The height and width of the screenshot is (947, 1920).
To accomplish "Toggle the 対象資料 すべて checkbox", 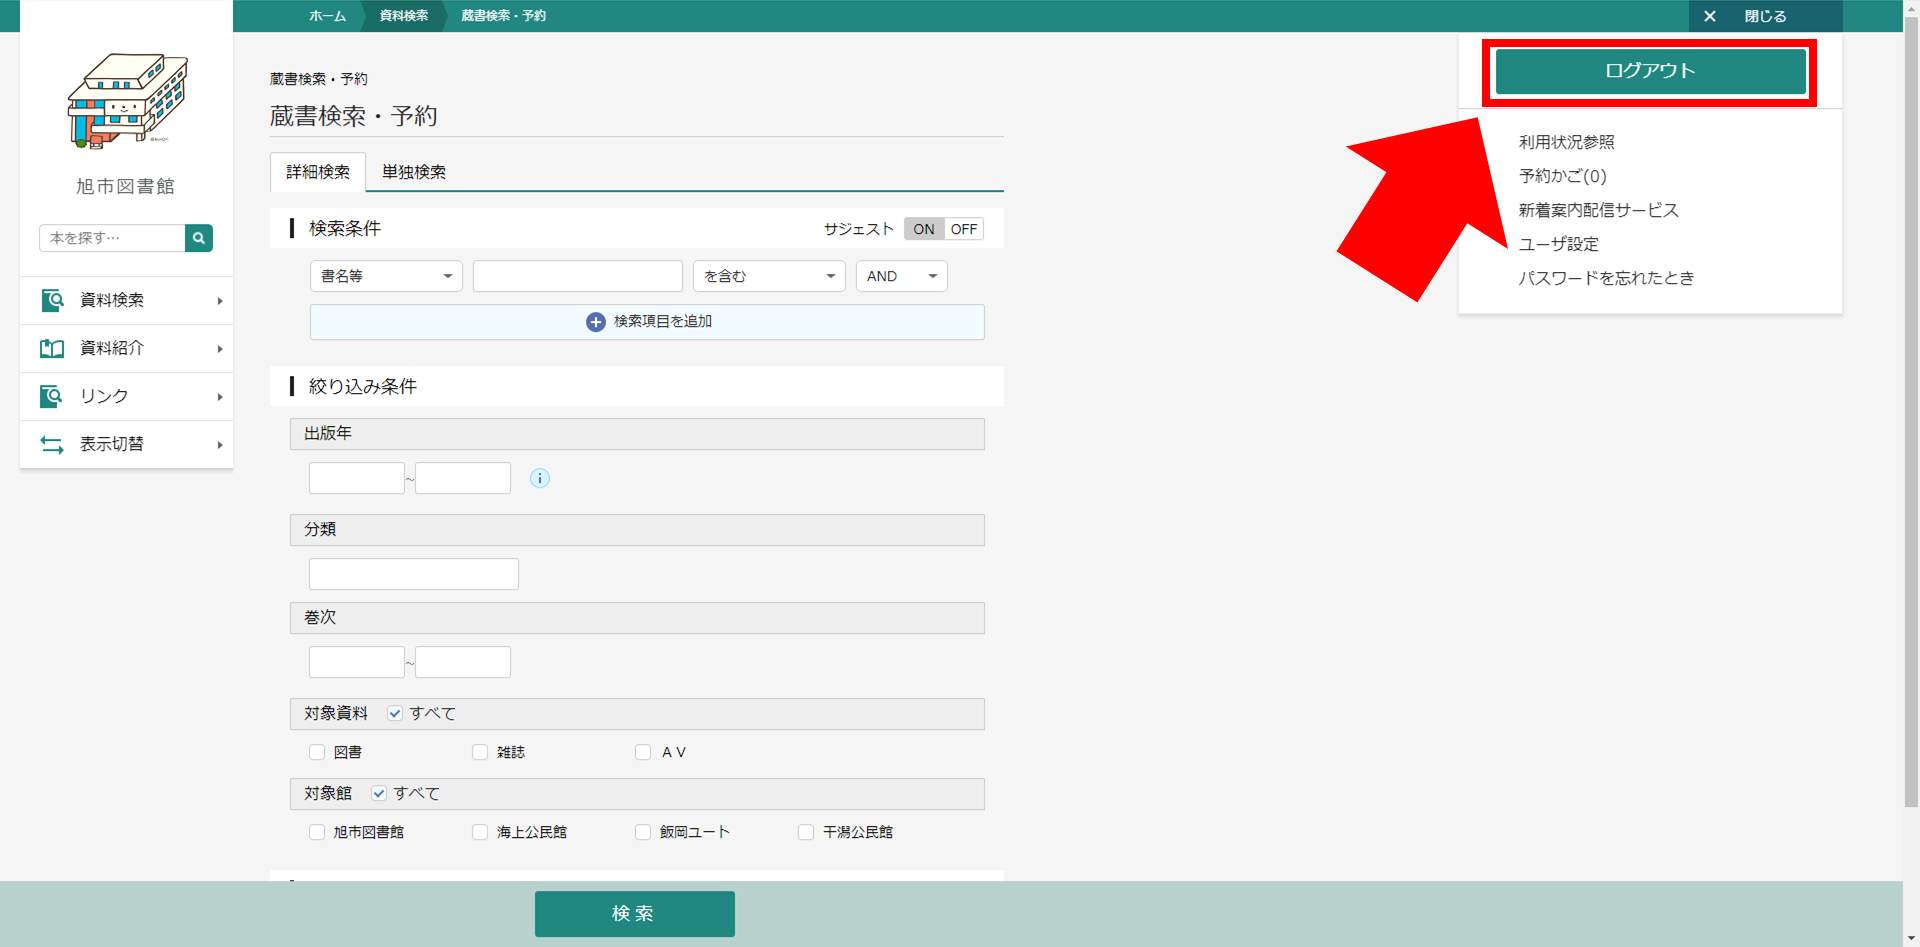I will pos(395,713).
